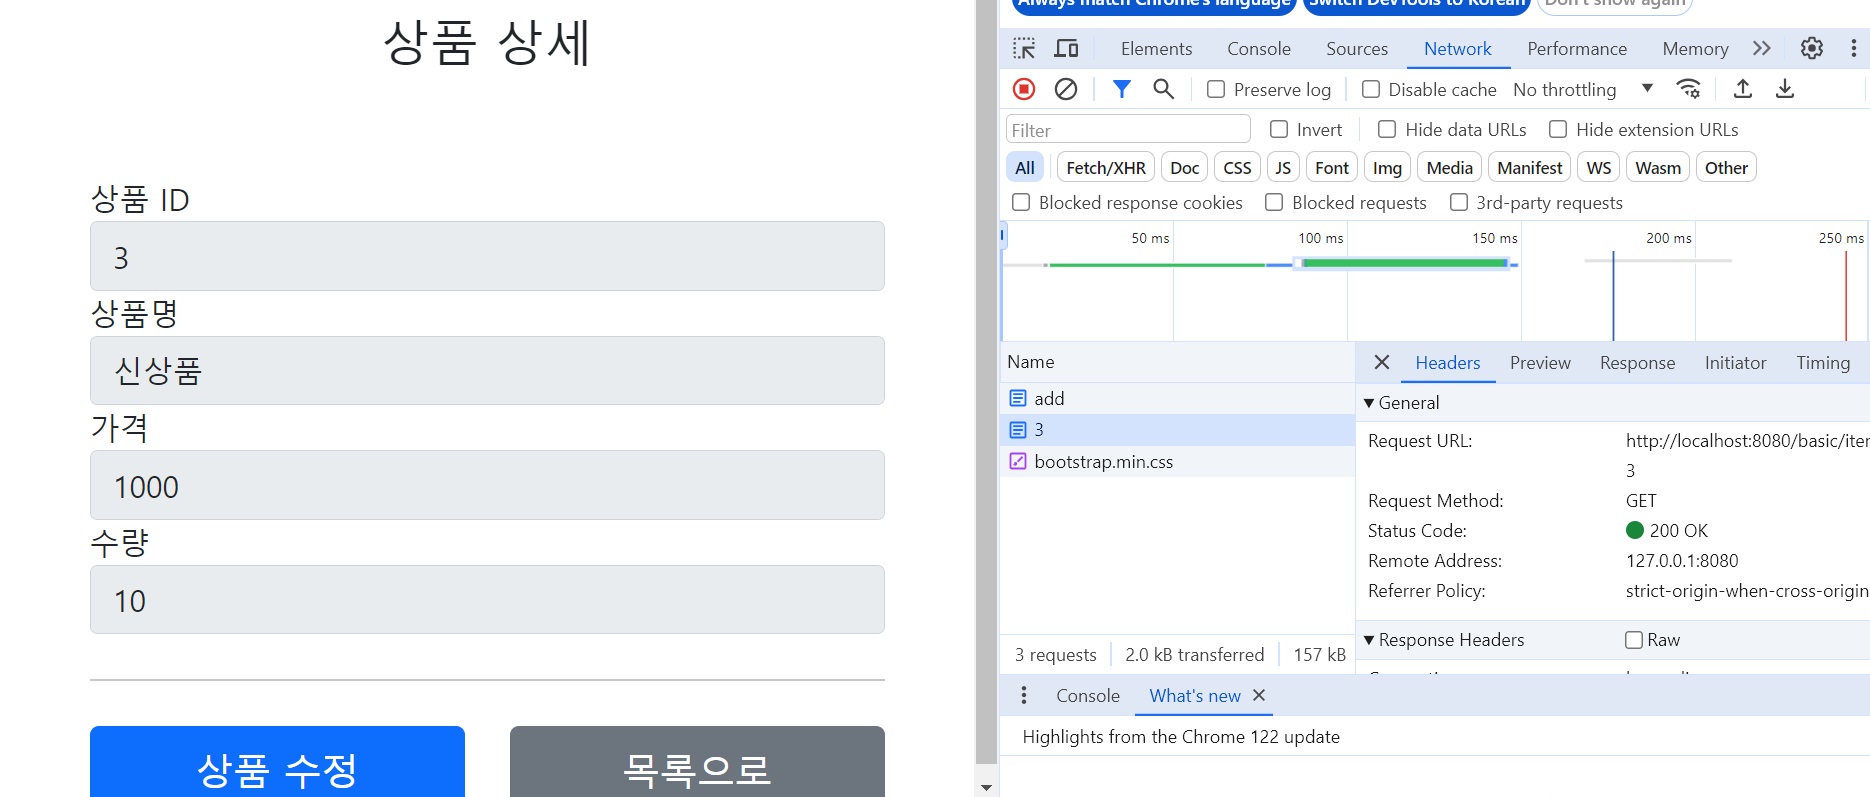
Task: Click the 상품 수정 button
Action: 277,762
